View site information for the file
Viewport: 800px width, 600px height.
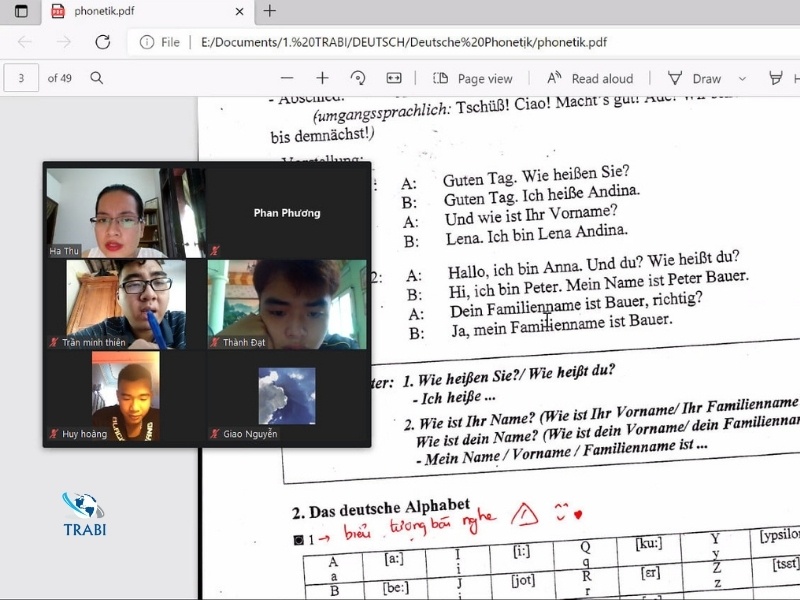147,42
